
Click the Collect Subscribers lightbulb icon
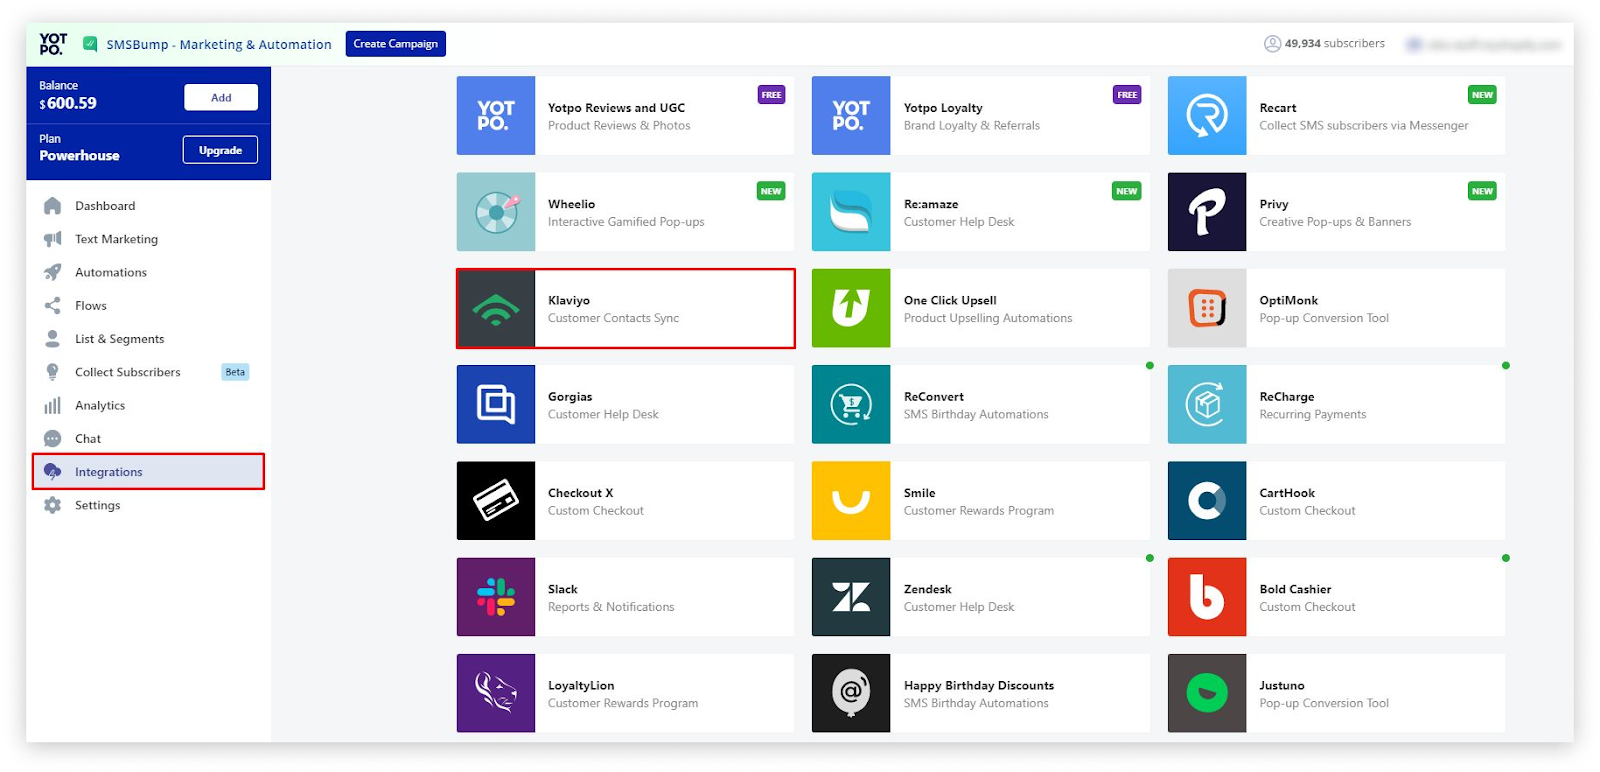pyautogui.click(x=53, y=372)
